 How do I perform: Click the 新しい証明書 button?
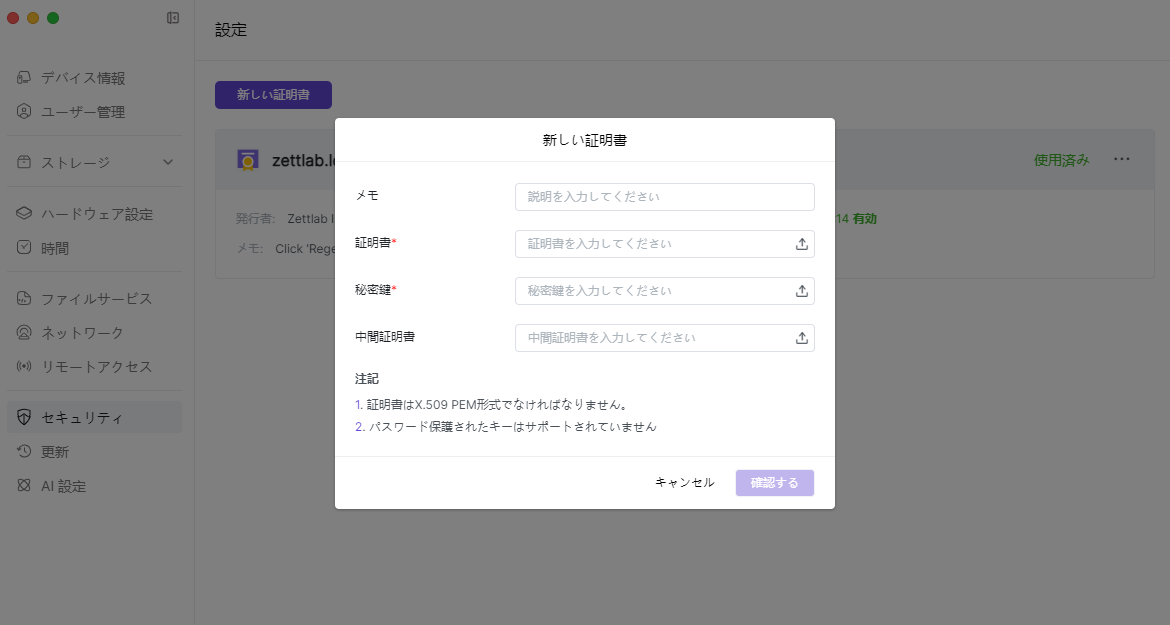273,95
